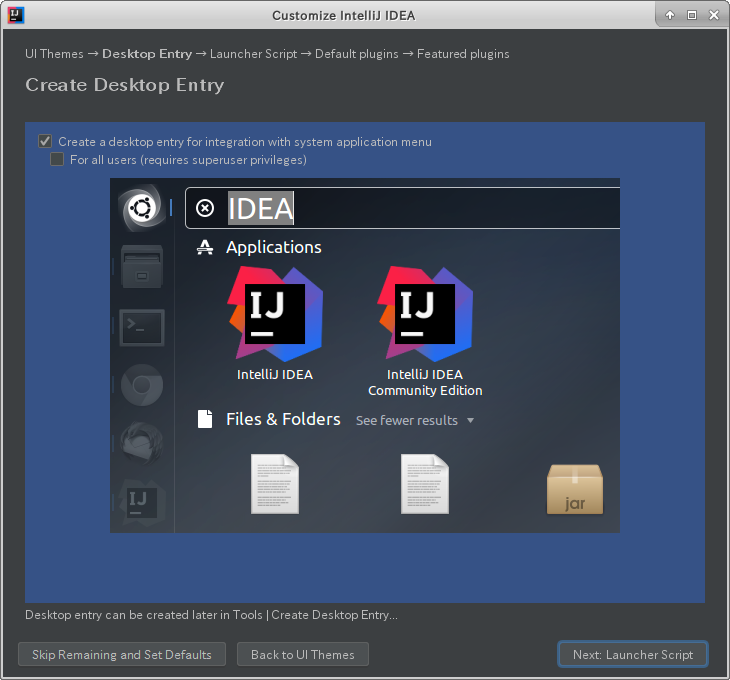Click the Chrome icon in preview dock
Viewport: 730px width, 680px height.
142,385
